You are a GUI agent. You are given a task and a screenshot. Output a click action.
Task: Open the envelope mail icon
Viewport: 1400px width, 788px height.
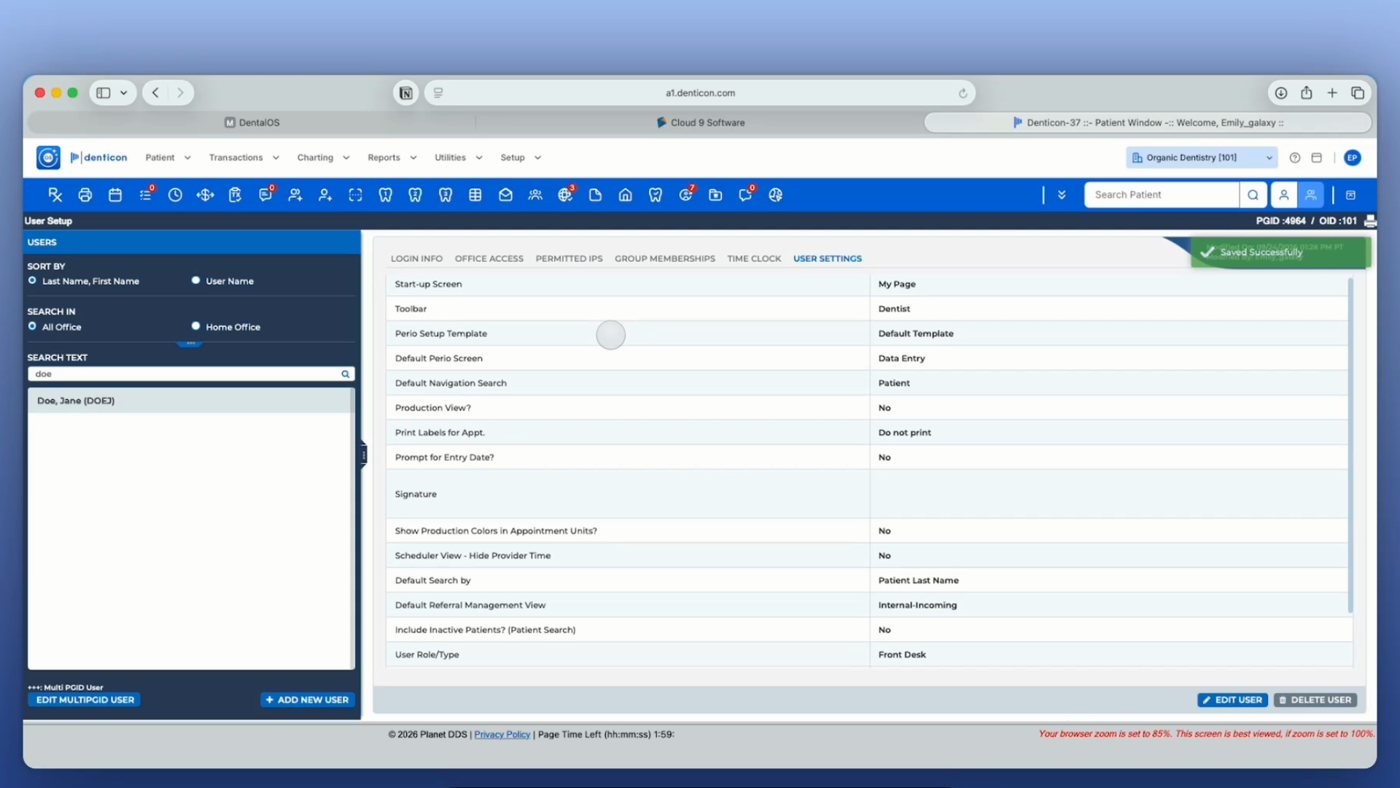tap(505, 195)
